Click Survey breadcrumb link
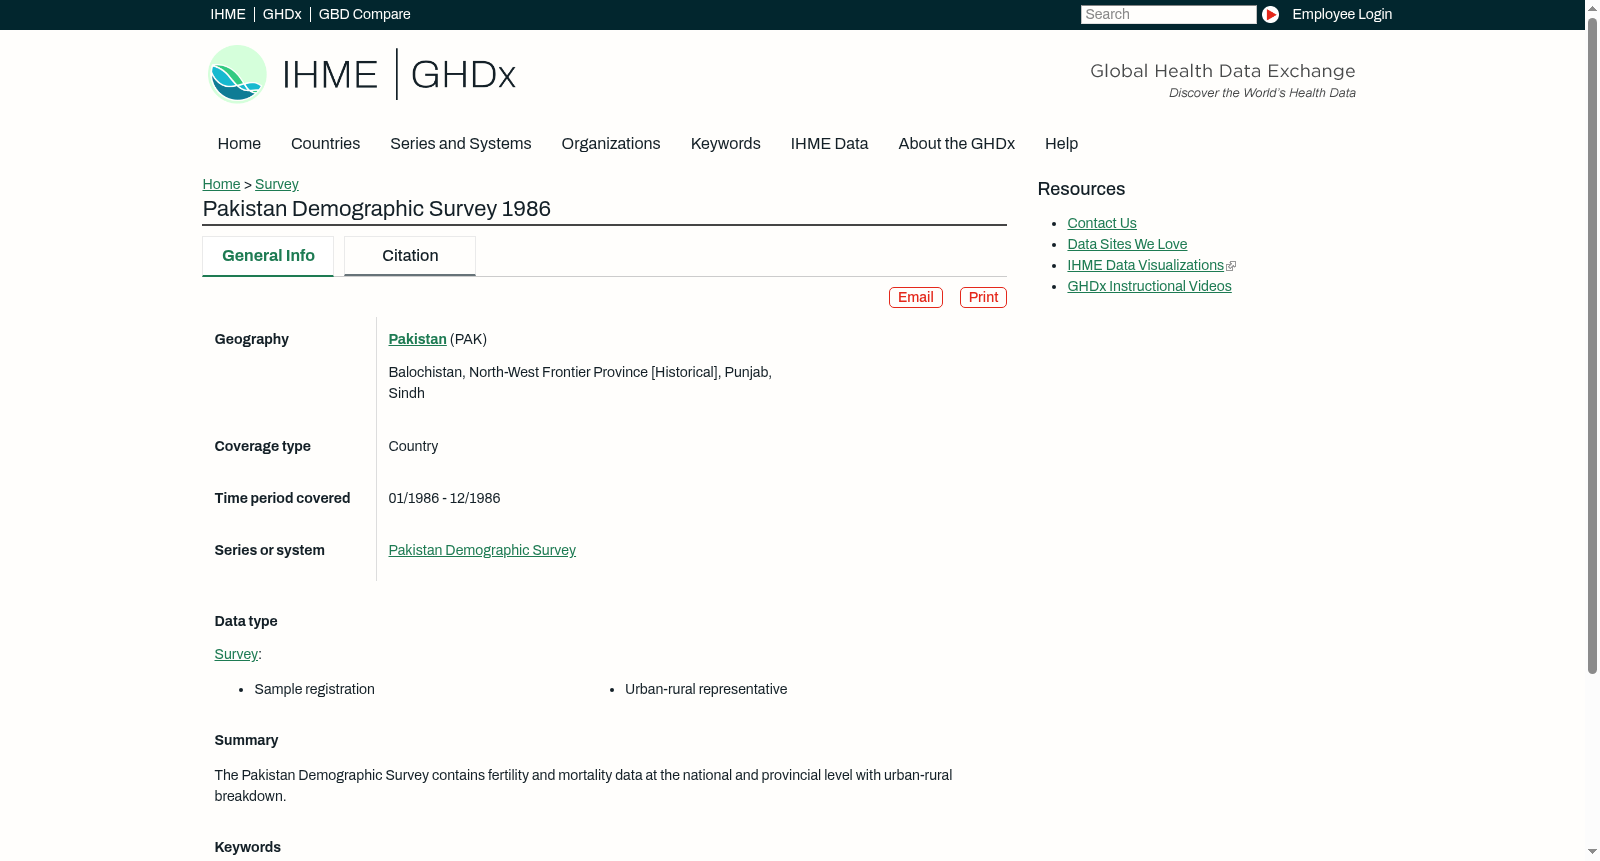1600x861 pixels. point(277,184)
